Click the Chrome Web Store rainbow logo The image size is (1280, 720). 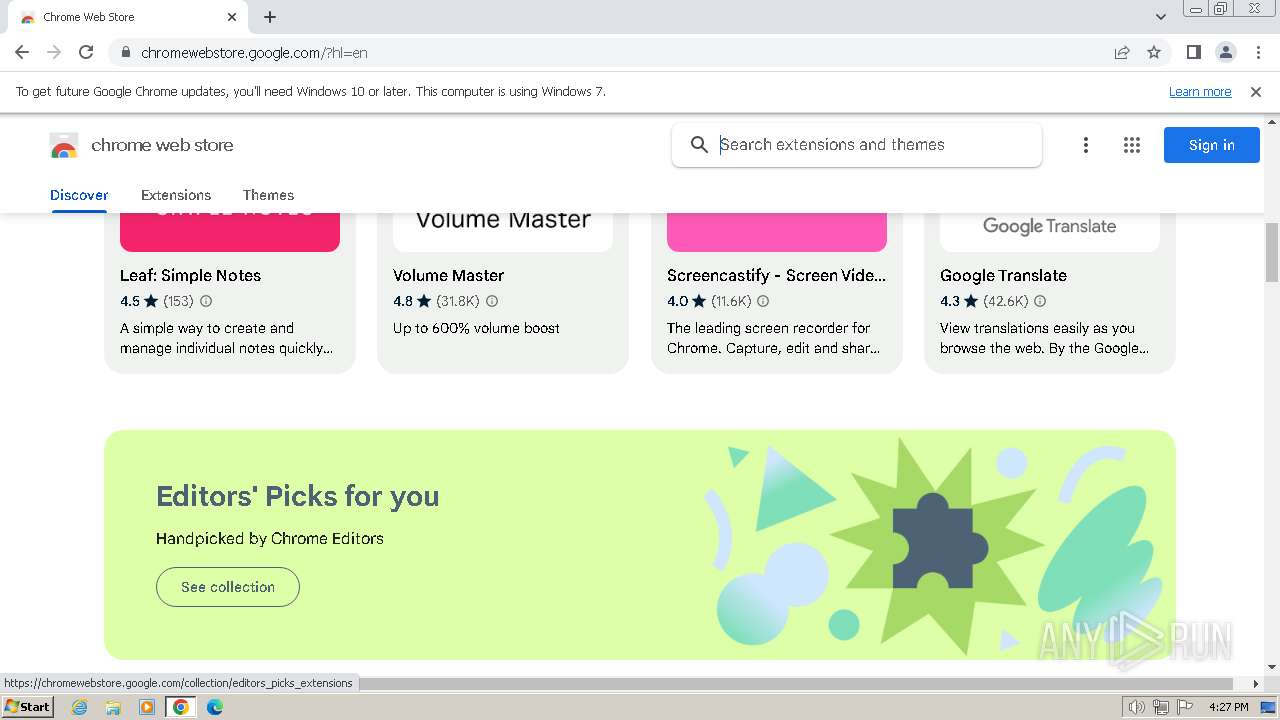pos(63,146)
